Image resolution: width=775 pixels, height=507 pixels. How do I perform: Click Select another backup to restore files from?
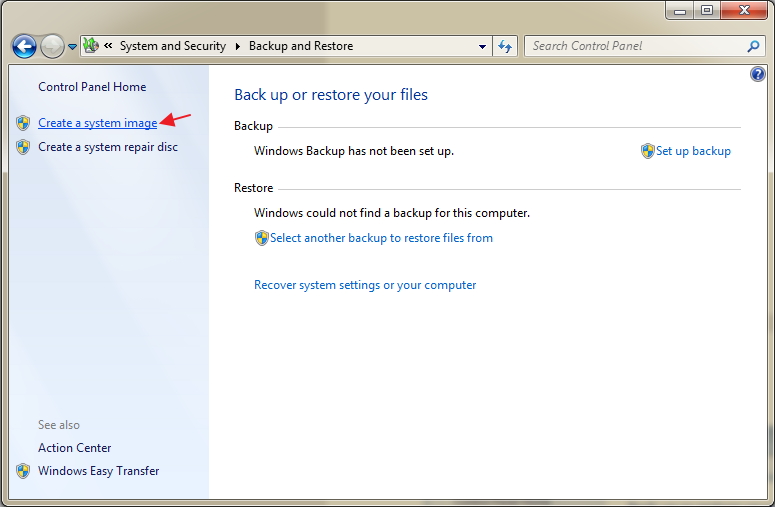point(381,238)
